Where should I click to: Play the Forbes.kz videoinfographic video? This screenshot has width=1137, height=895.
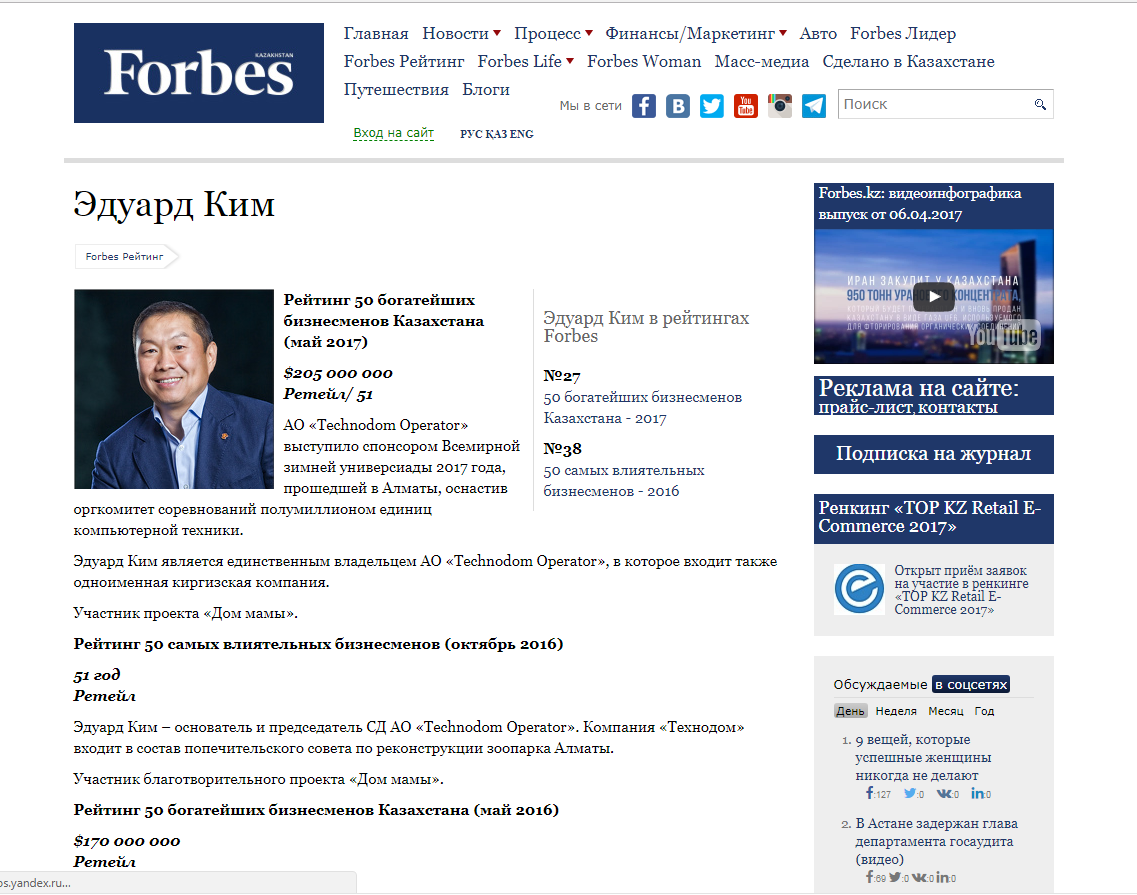coord(933,295)
